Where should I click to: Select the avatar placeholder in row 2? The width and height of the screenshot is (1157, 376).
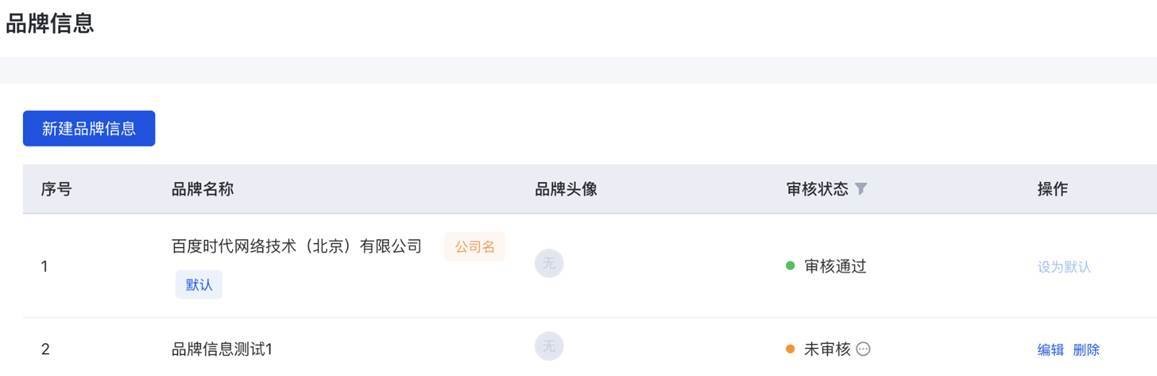[x=549, y=347]
